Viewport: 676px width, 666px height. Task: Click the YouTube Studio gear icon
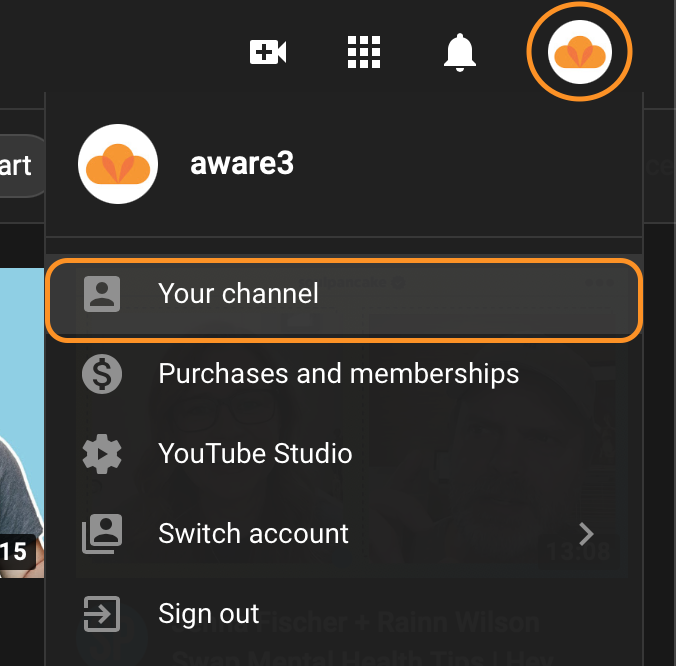[102, 453]
